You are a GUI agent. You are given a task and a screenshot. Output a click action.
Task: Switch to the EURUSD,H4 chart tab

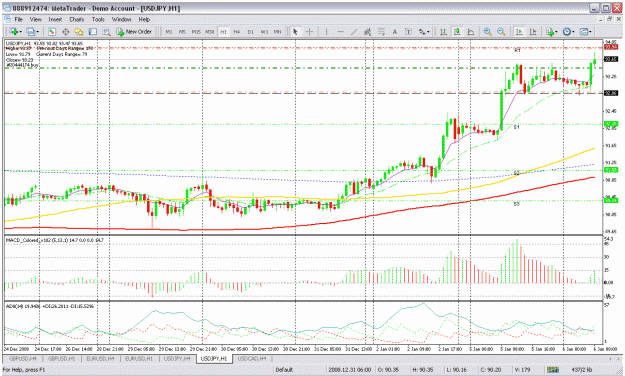(100, 358)
